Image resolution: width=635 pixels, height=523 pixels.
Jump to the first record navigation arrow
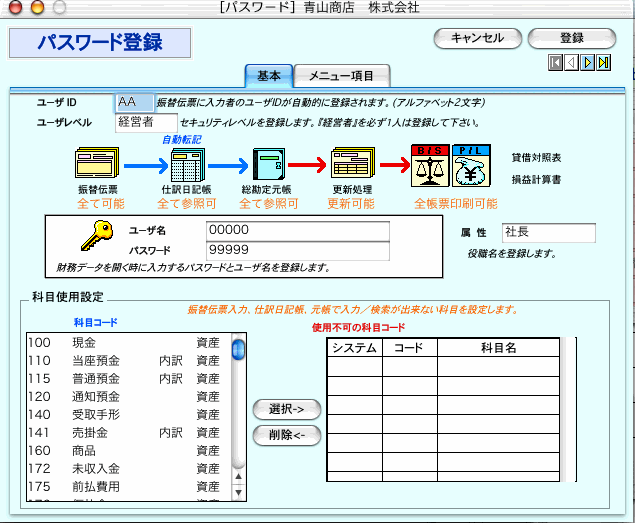[x=555, y=63]
